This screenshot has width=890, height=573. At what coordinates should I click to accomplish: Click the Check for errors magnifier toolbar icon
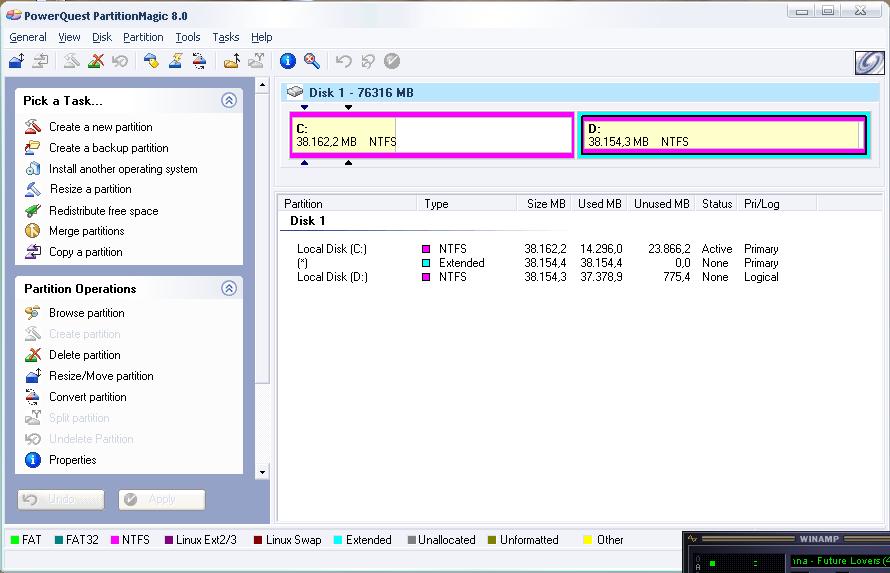pyautogui.click(x=312, y=61)
